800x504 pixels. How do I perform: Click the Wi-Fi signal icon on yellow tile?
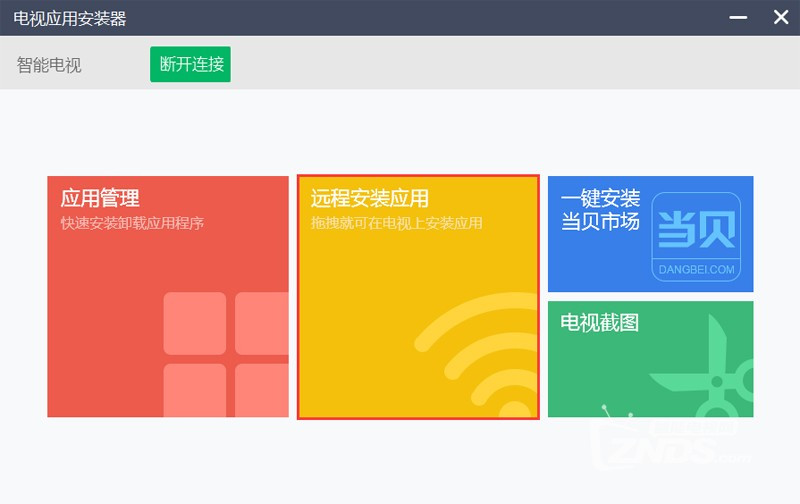coord(476,355)
